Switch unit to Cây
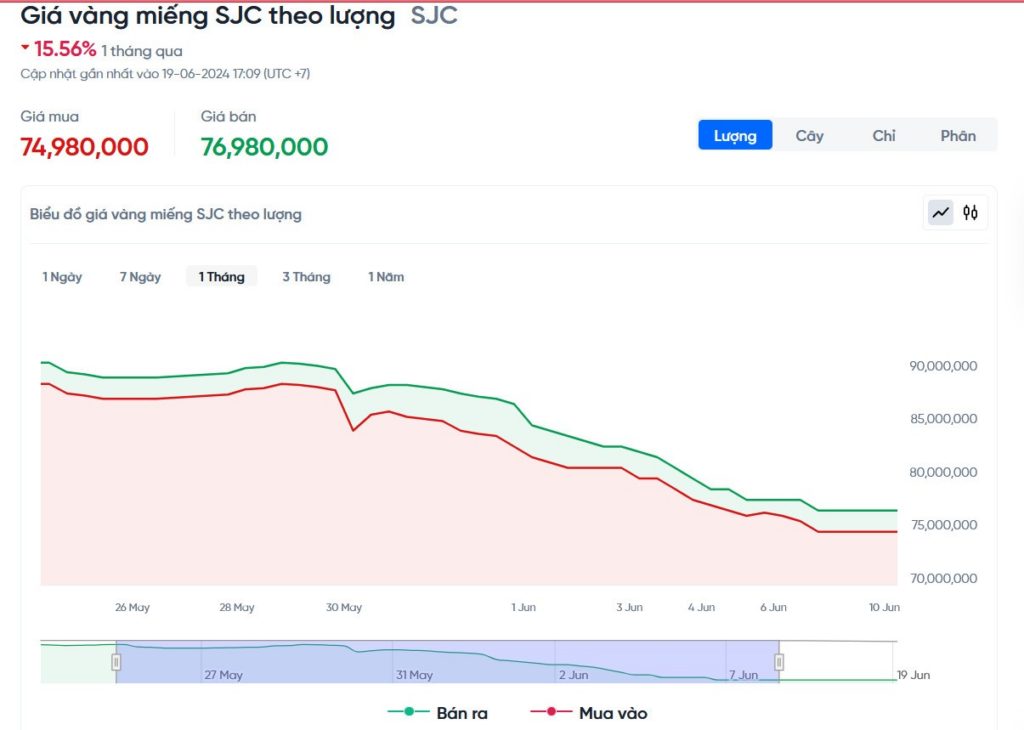This screenshot has height=730, width=1024. pos(809,136)
